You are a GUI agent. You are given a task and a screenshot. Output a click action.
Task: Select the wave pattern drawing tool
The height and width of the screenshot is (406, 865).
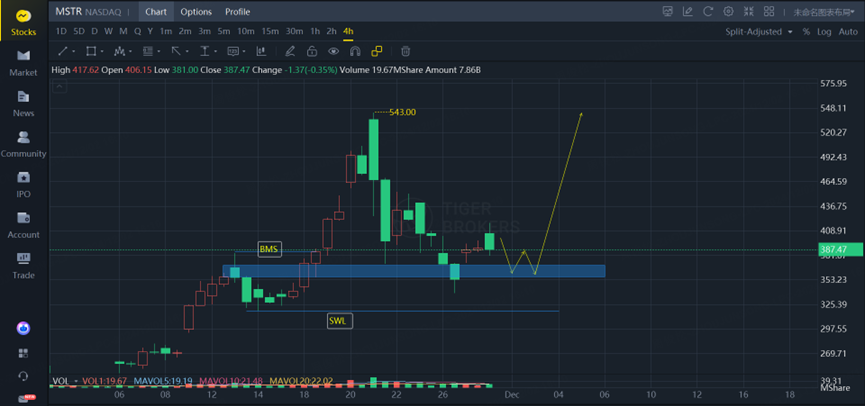click(119, 51)
